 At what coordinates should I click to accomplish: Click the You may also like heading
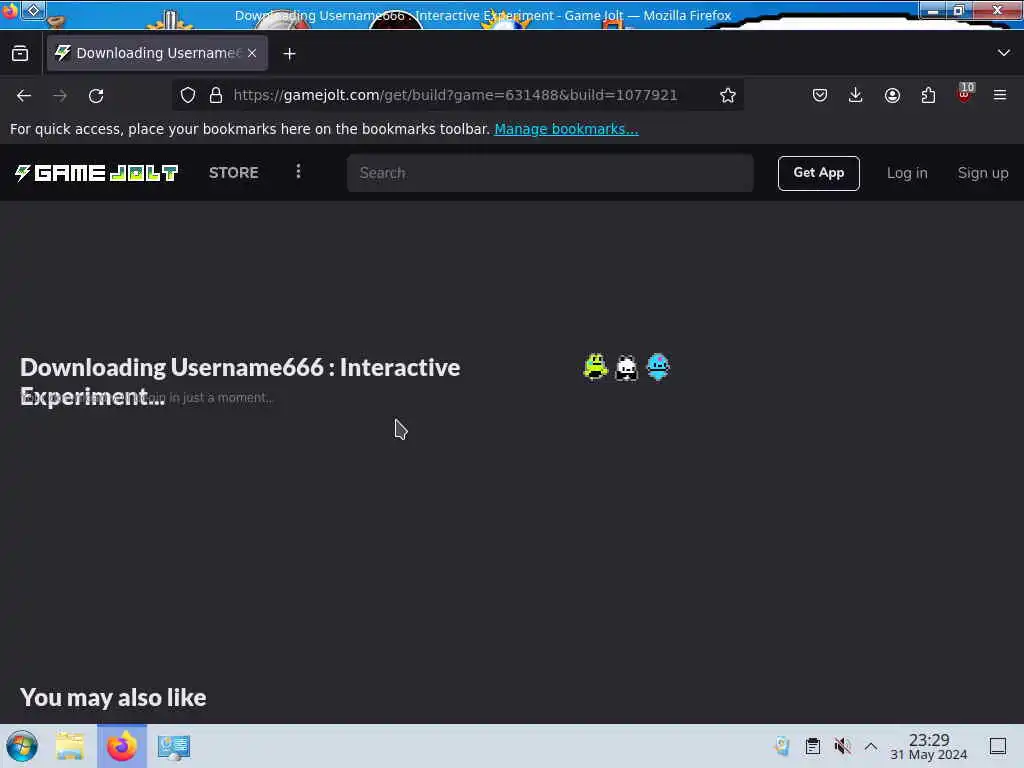point(113,697)
